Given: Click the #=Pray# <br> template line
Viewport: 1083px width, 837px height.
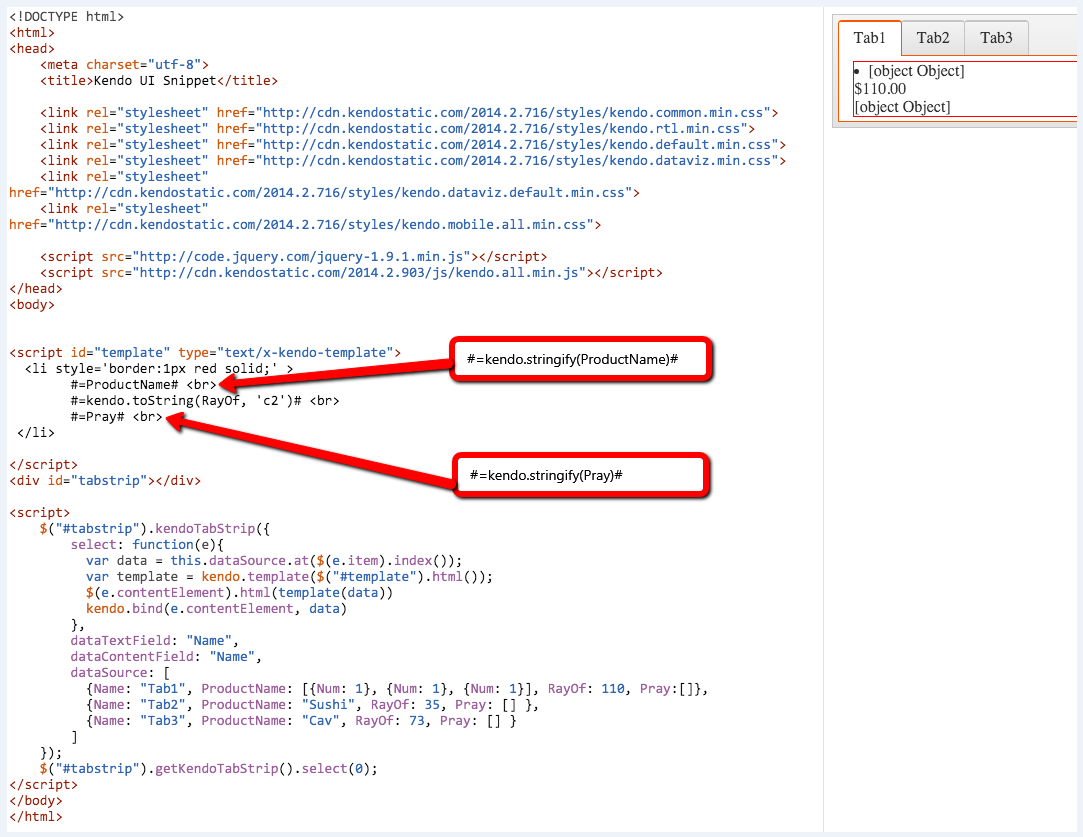Looking at the screenshot, I should point(117,416).
